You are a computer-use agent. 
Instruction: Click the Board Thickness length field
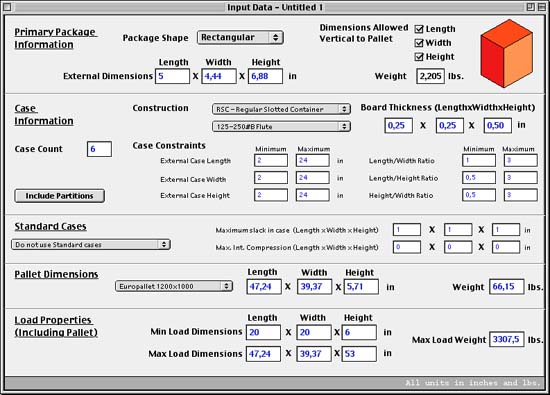[398, 125]
